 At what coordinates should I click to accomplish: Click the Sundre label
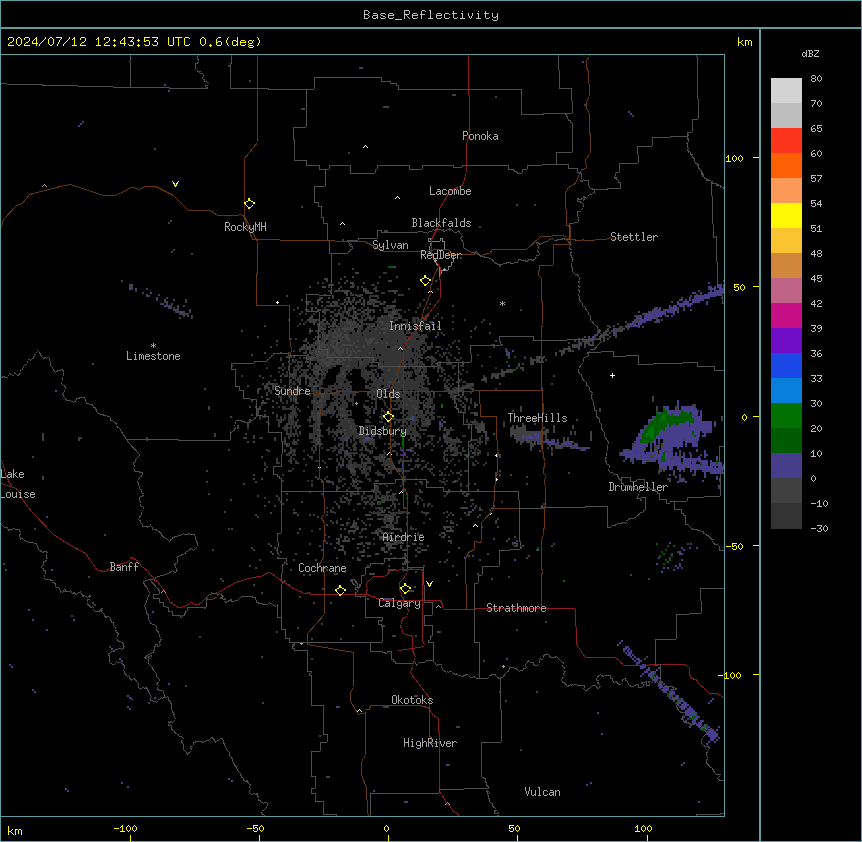pyautogui.click(x=292, y=391)
